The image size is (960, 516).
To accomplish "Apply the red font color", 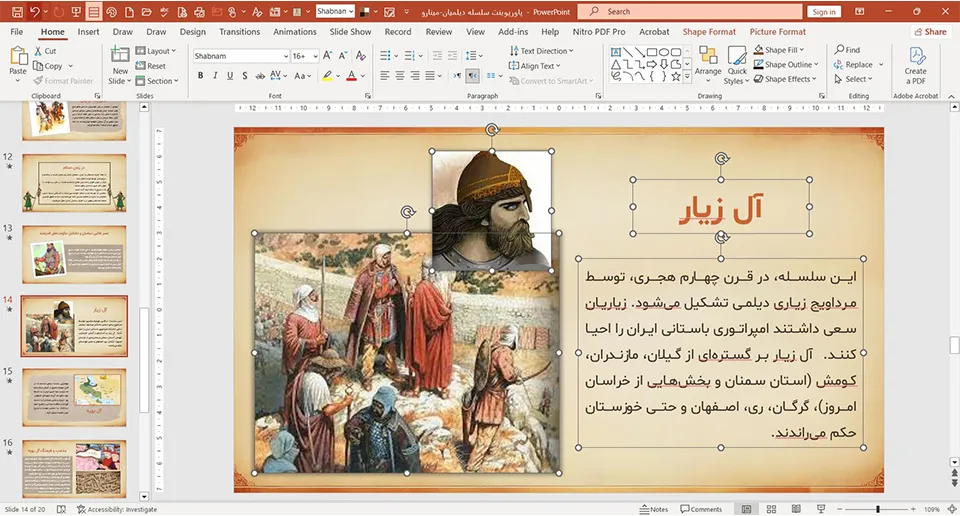I will pos(351,76).
